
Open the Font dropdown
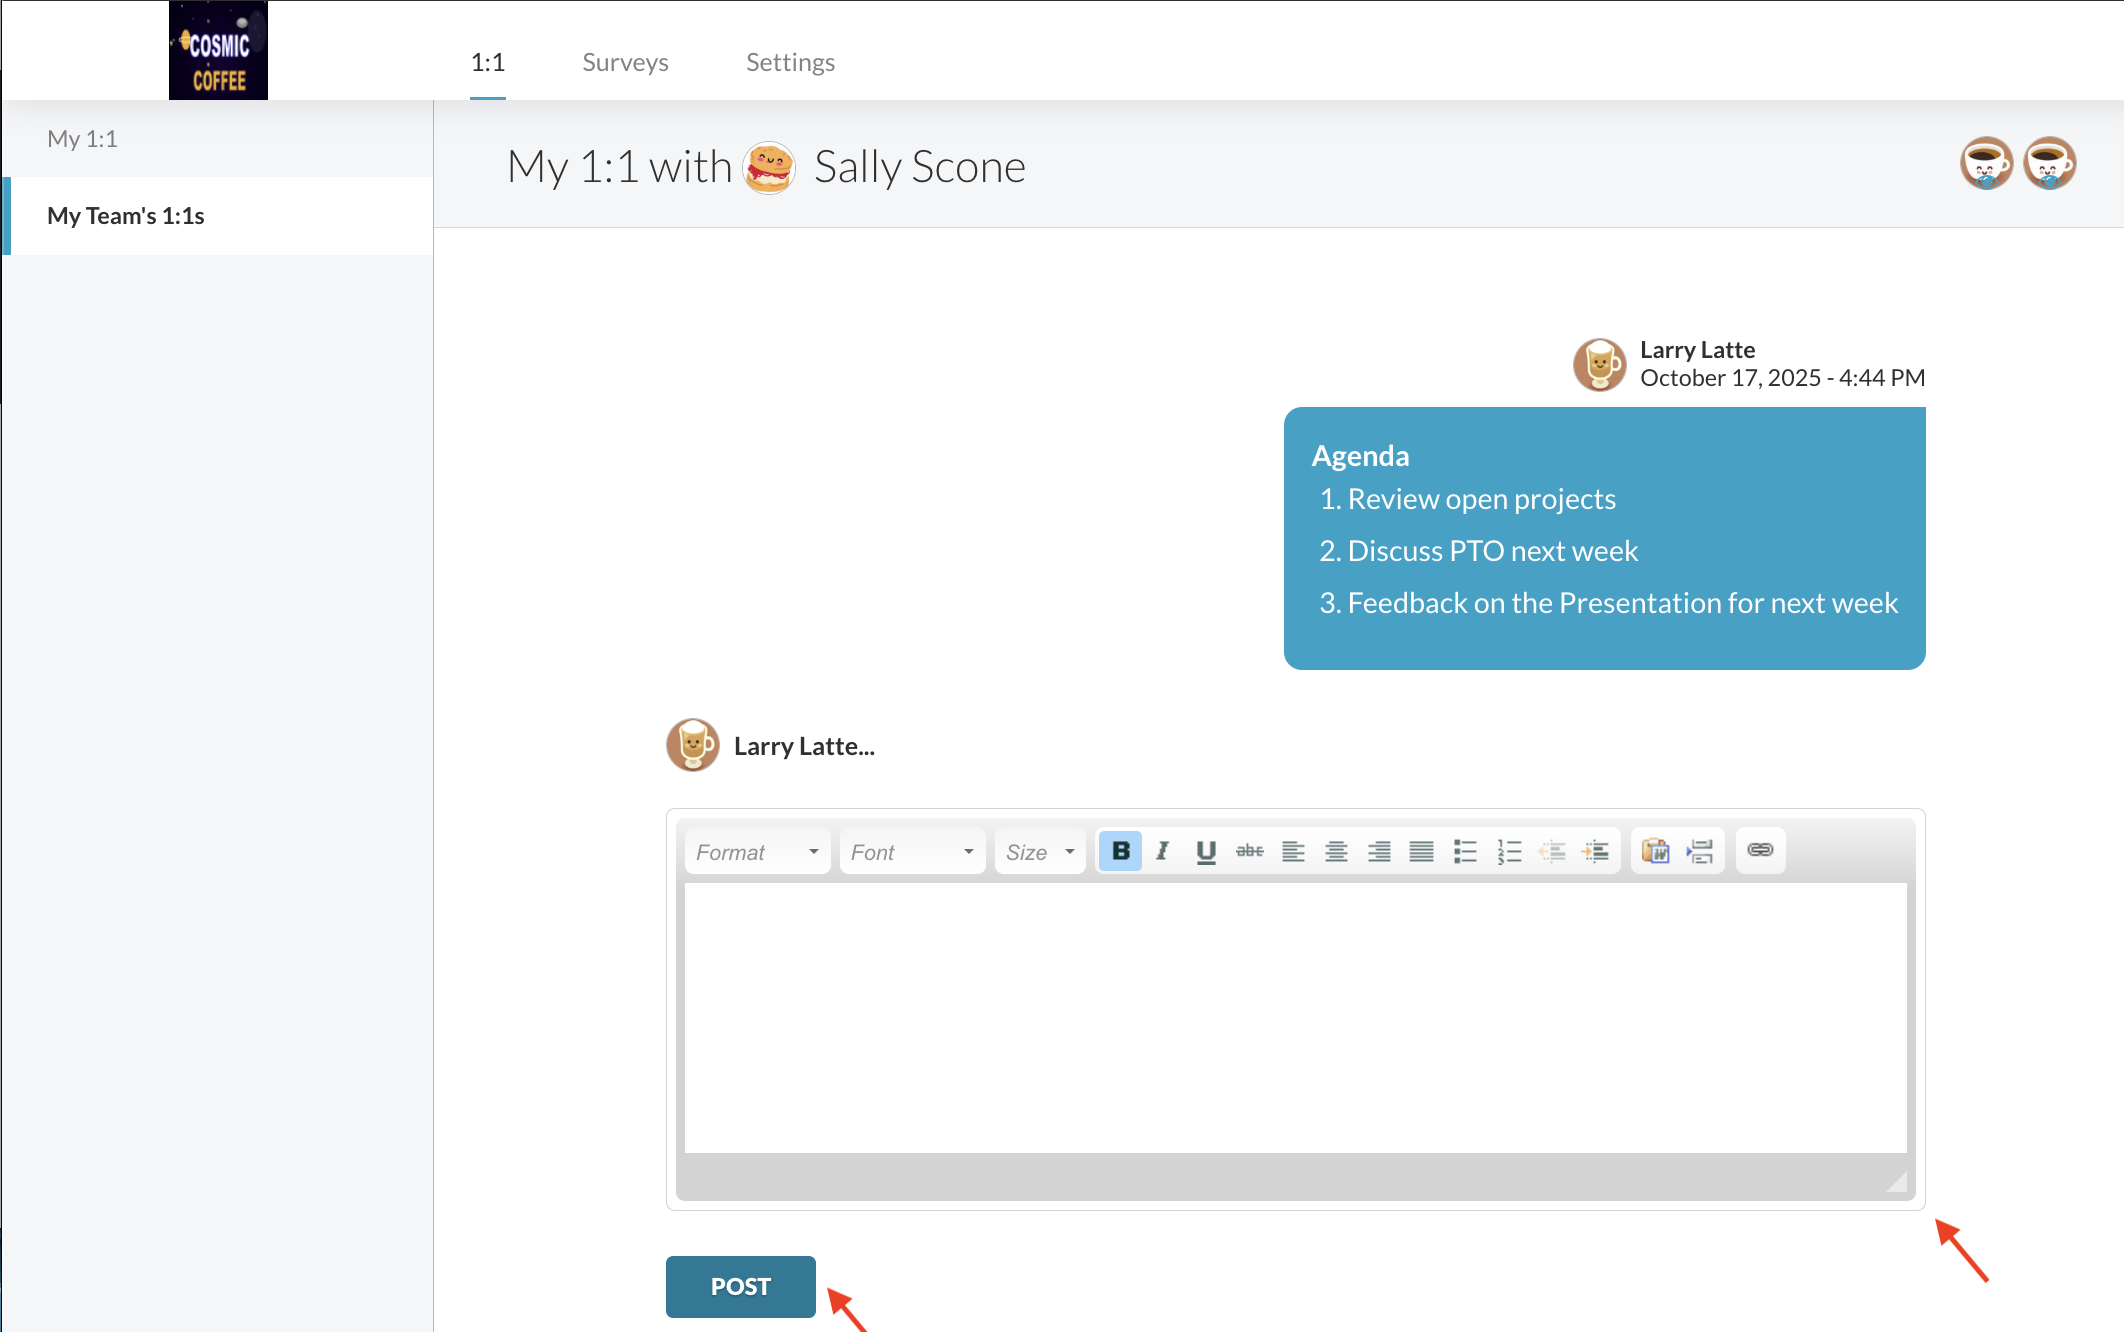coord(912,852)
